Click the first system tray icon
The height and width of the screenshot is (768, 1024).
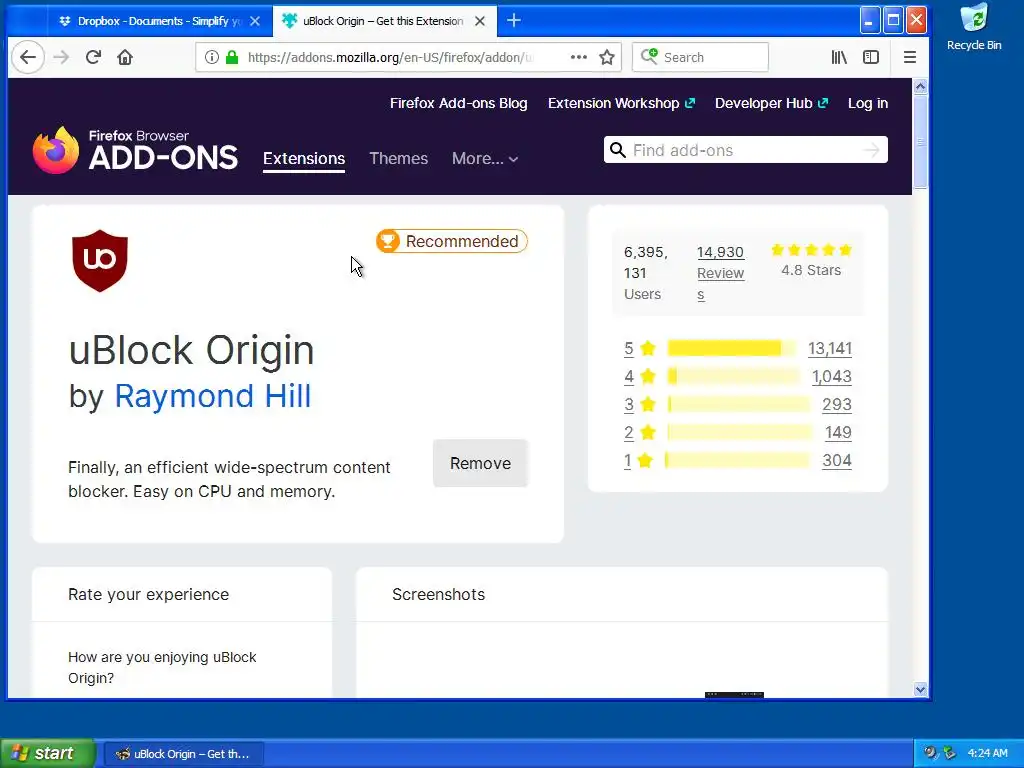[x=930, y=753]
